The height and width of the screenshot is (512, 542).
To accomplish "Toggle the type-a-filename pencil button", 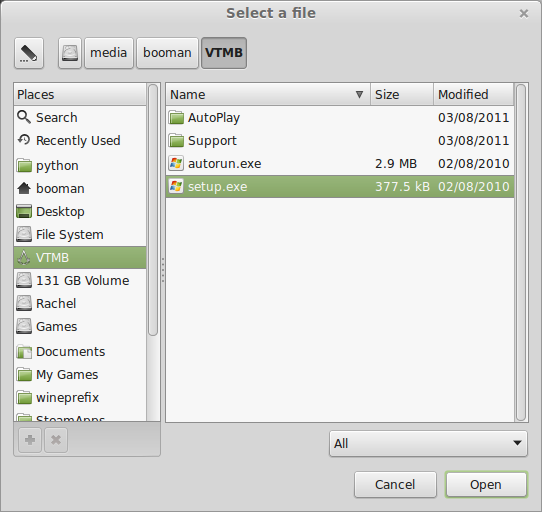I will [x=29, y=53].
